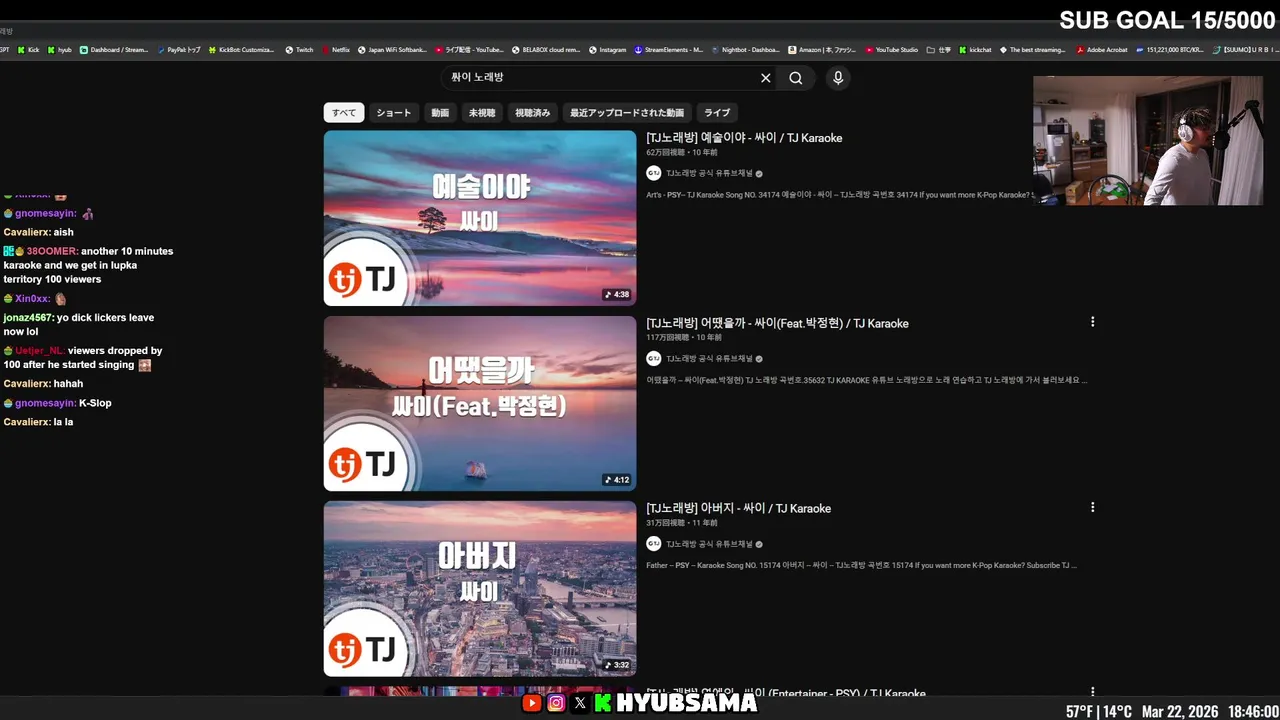Open TJ노래방 channel name under 예술이야
The height and width of the screenshot is (720, 1280).
pyautogui.click(x=710, y=174)
